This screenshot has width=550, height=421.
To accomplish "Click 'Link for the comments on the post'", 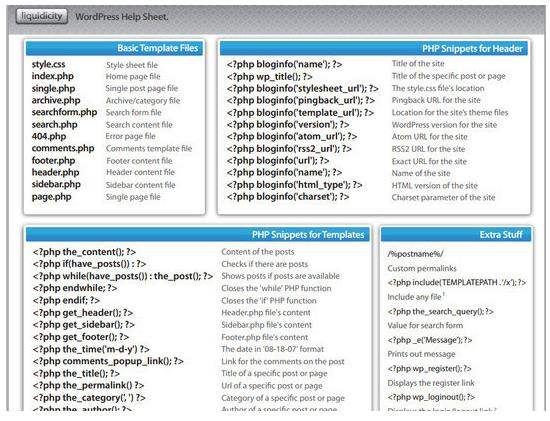I will 283,361.
